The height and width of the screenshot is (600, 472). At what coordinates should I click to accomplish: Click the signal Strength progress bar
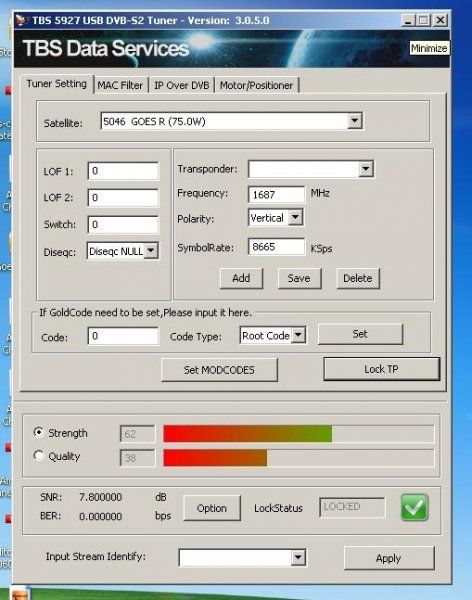point(299,434)
